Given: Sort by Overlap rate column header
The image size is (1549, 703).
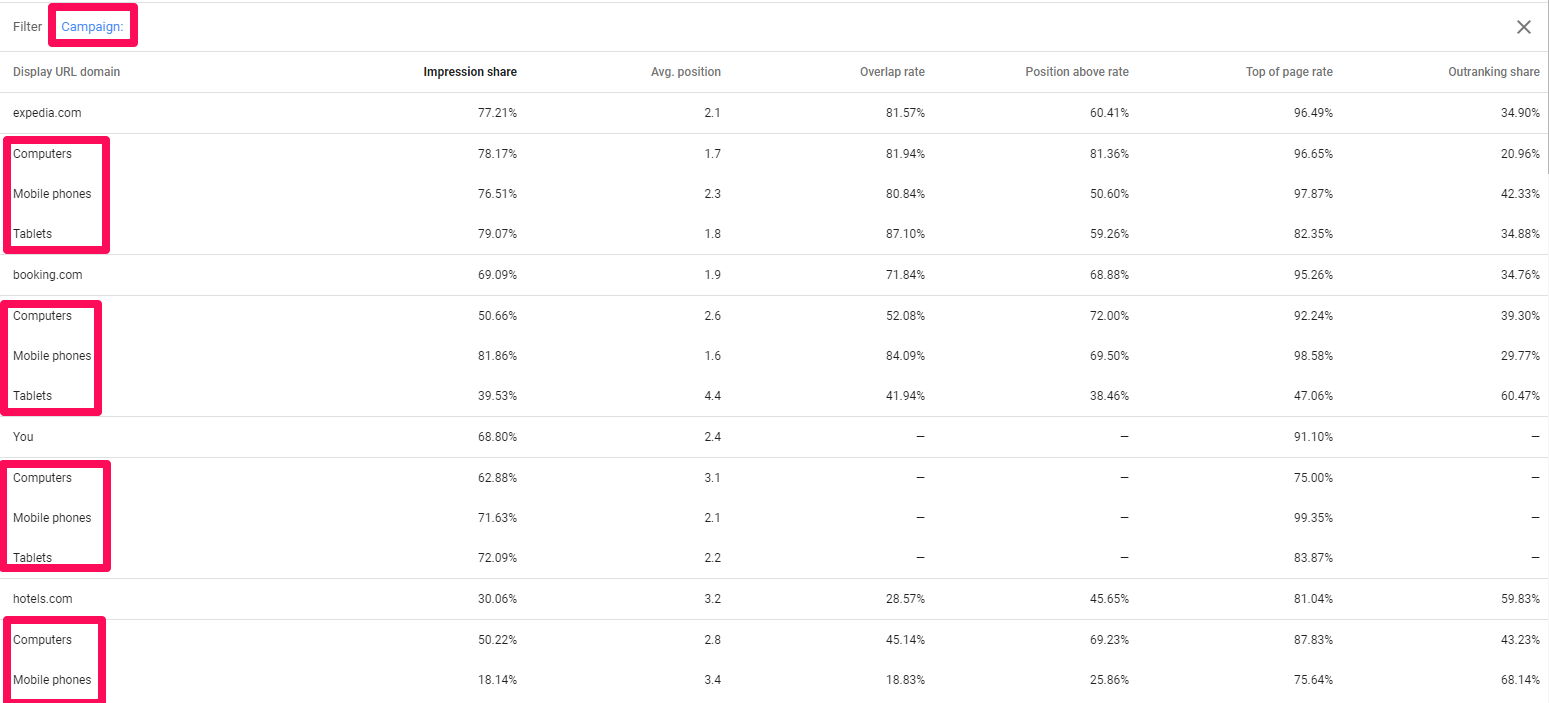Looking at the screenshot, I should (892, 72).
